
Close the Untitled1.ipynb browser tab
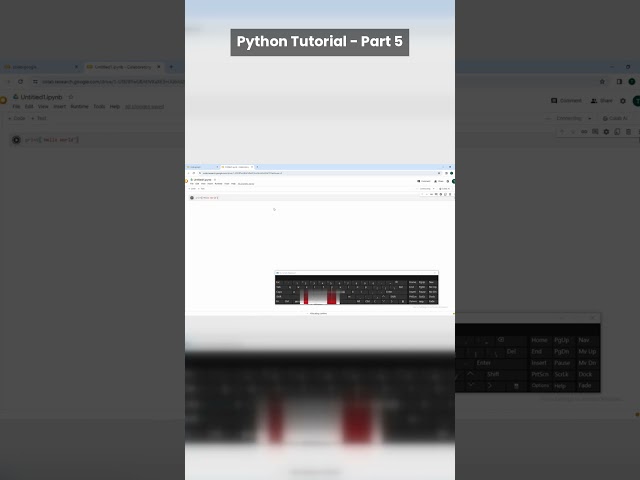click(159, 67)
